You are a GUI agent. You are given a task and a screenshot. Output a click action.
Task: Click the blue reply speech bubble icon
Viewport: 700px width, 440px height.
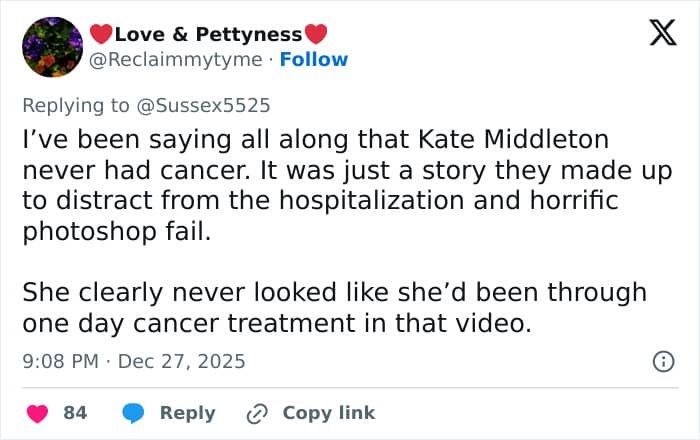(x=133, y=413)
